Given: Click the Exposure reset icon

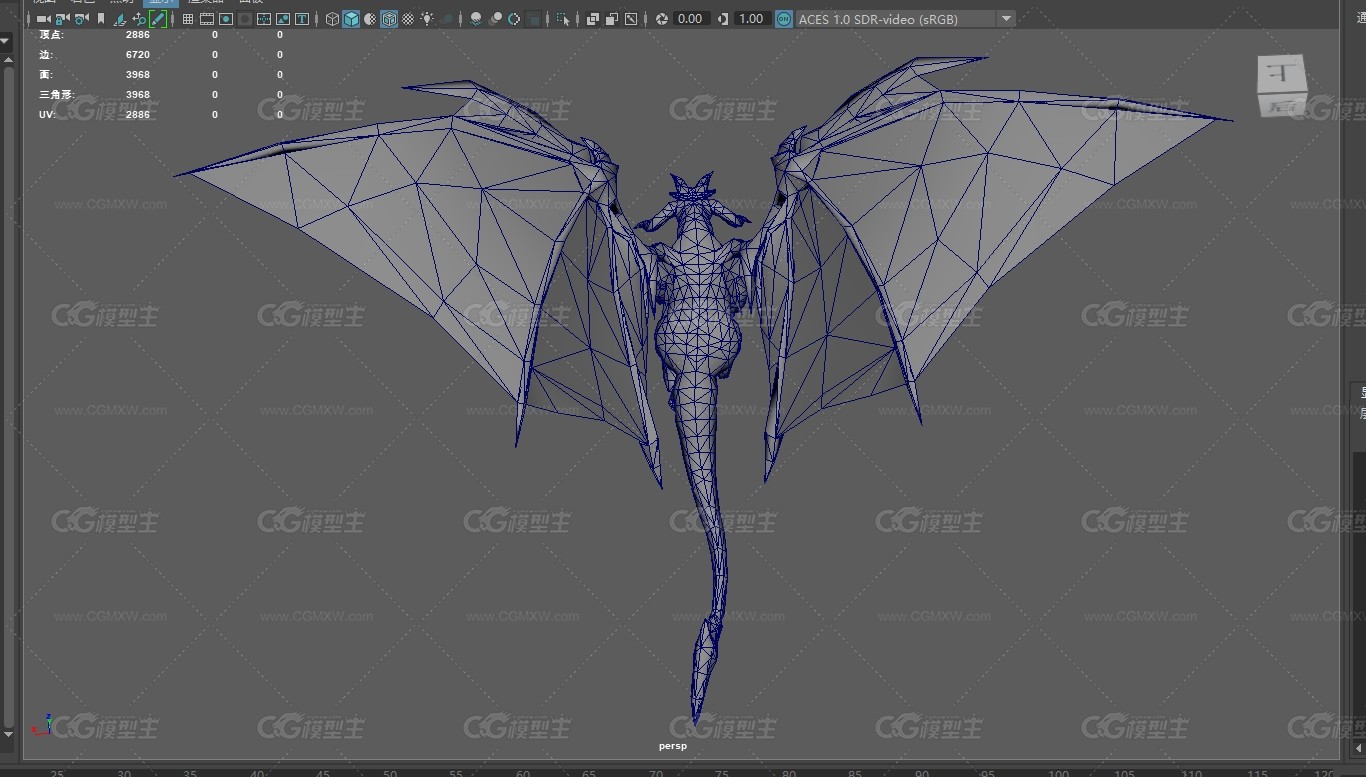Looking at the screenshot, I should (x=662, y=19).
